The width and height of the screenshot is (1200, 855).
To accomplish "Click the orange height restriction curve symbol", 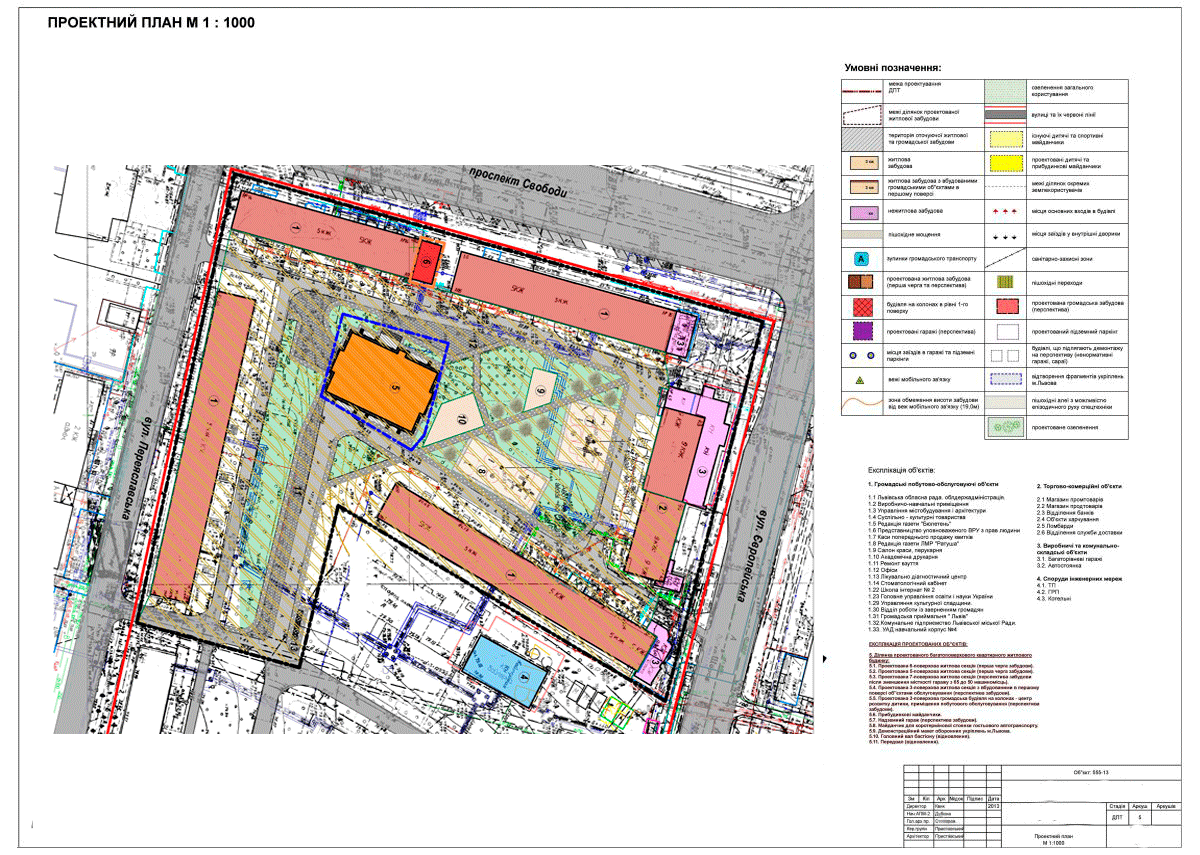I will (x=862, y=406).
